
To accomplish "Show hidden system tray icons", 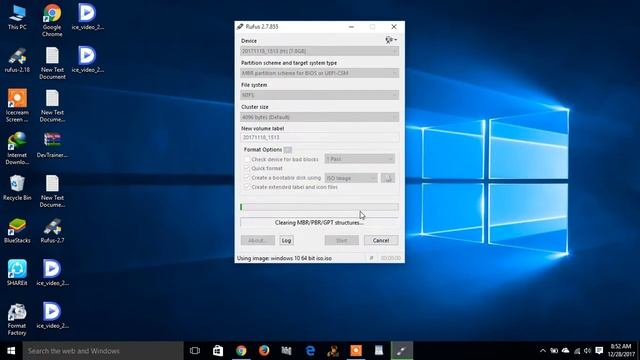I will tap(542, 351).
